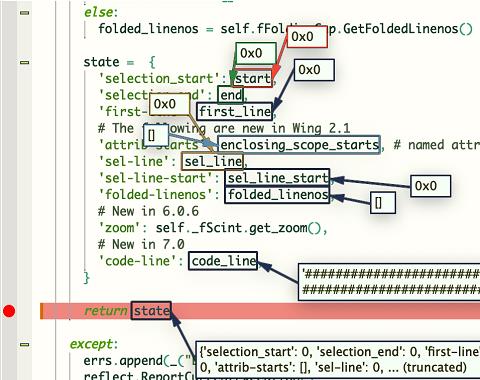Click the 'code_line' value variable
Screen dimensions: 480x380
click(x=223, y=261)
